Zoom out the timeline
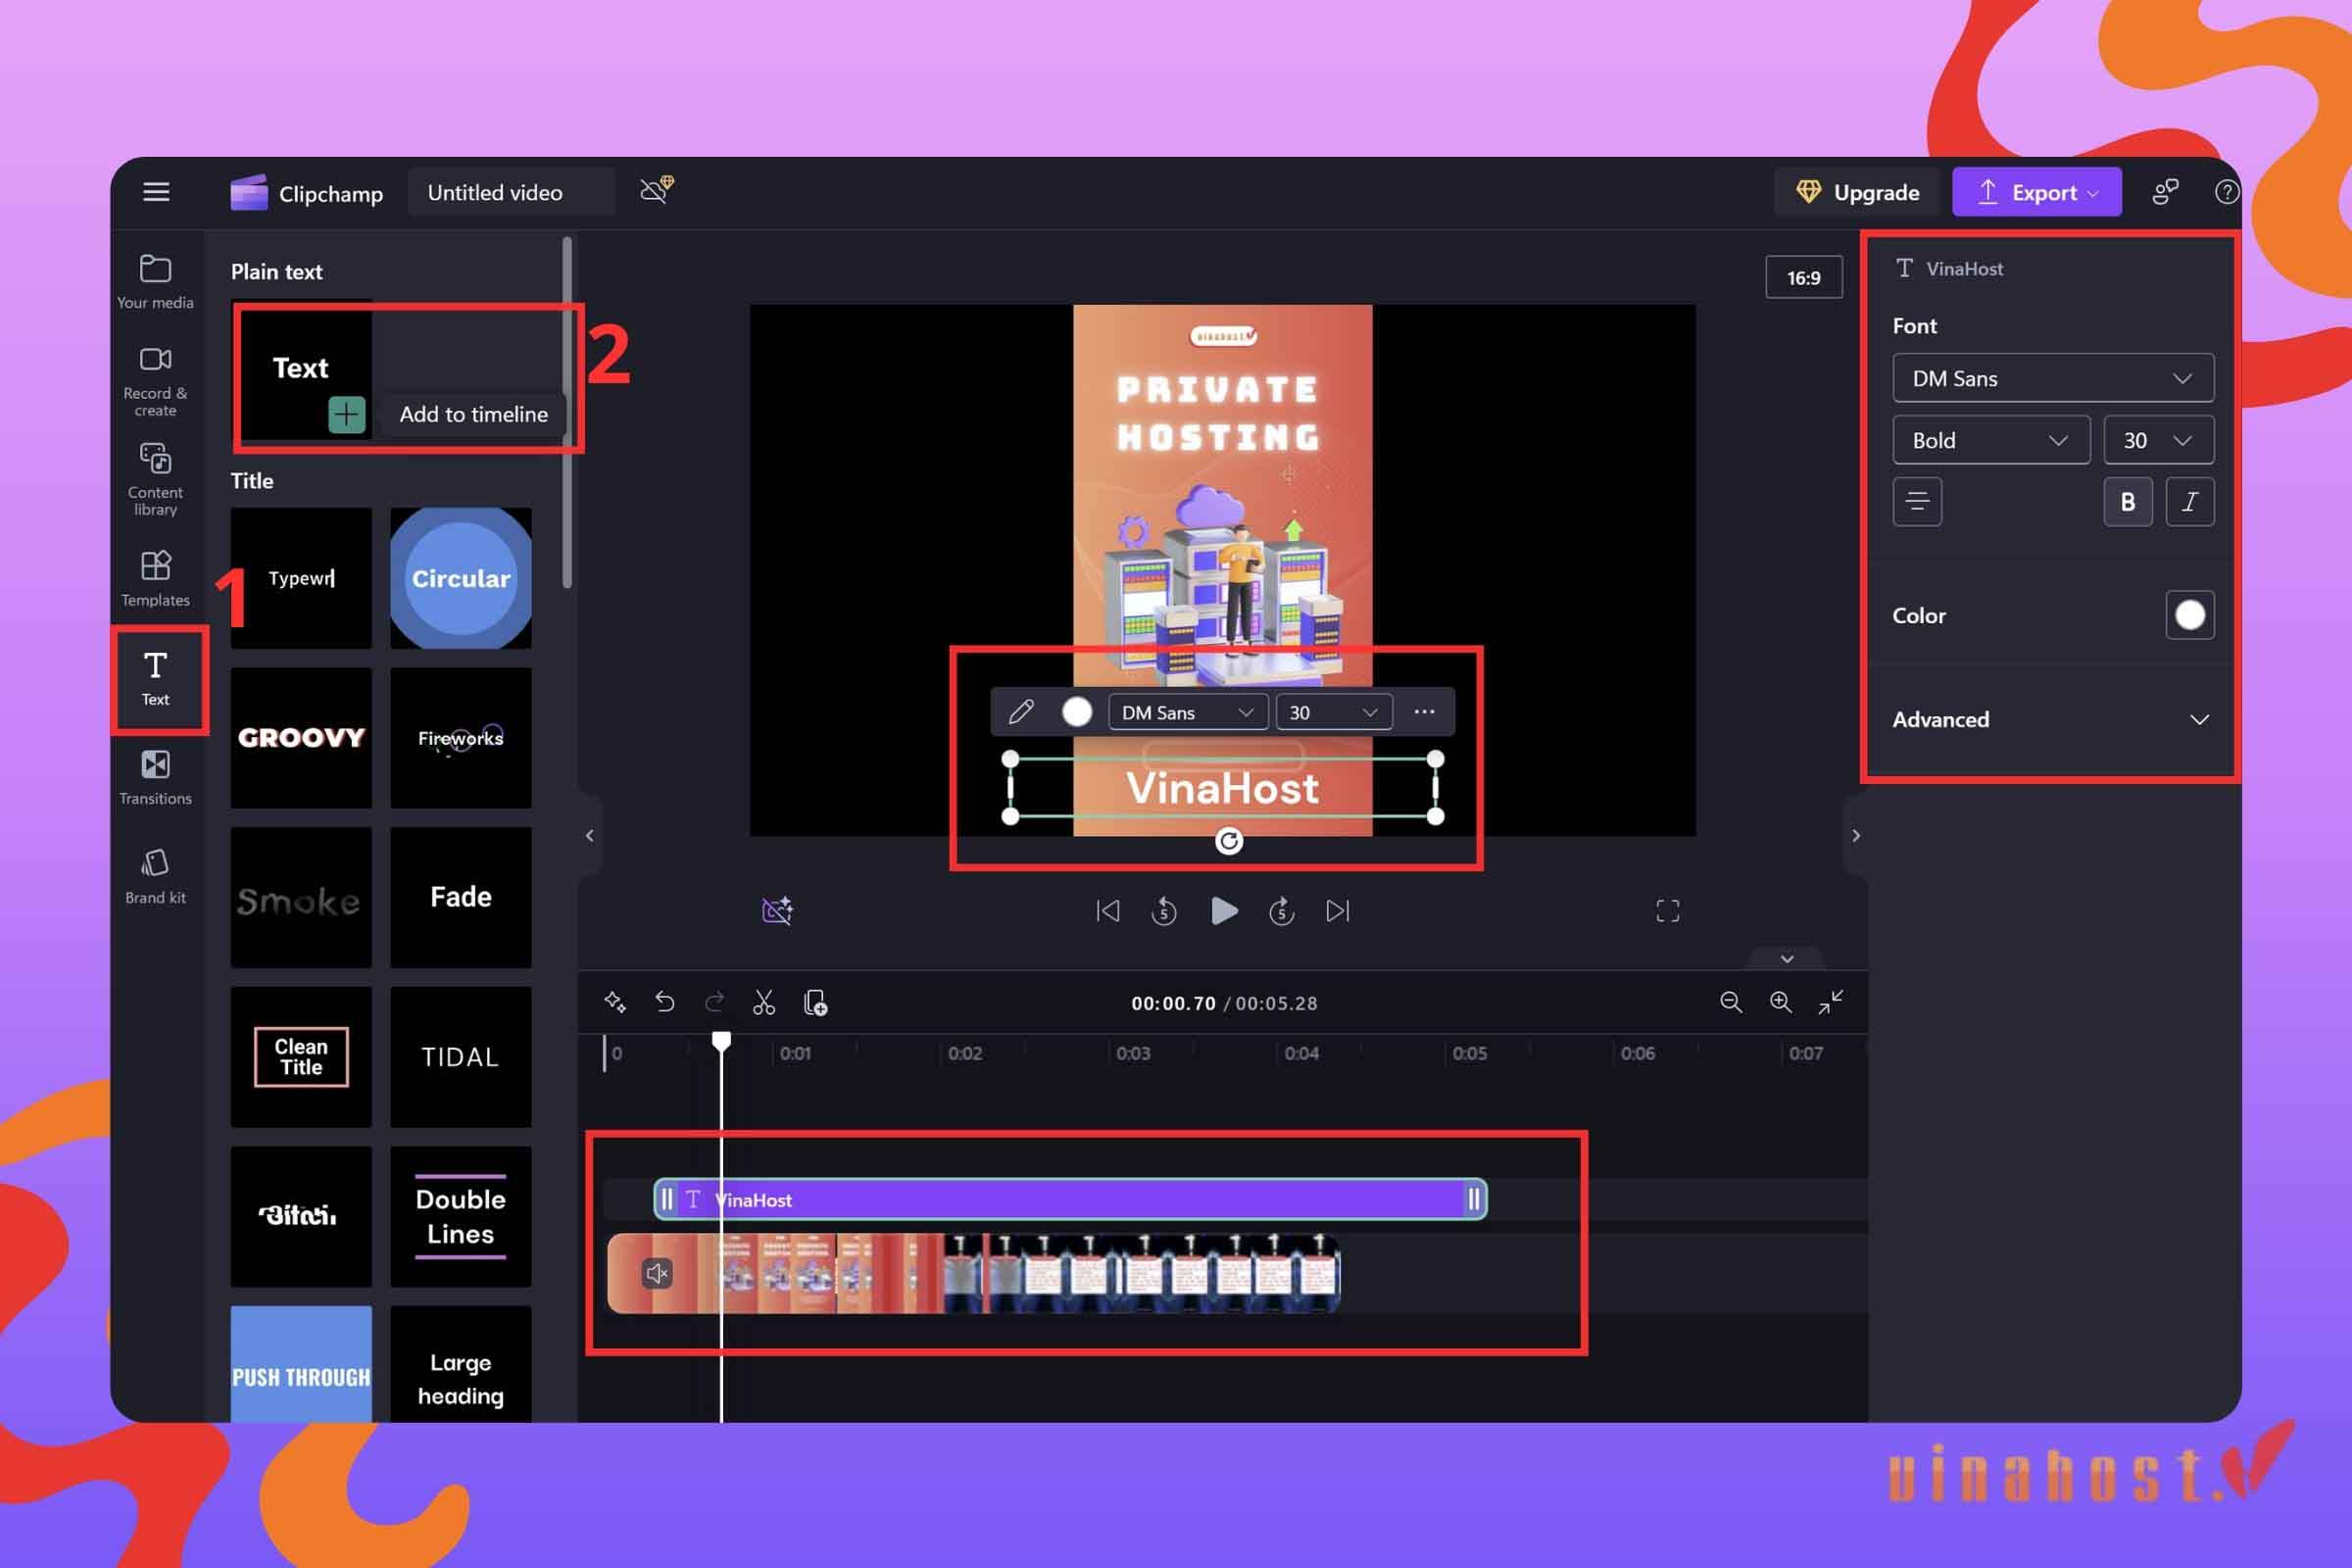2352x1568 pixels. 1731,1002
